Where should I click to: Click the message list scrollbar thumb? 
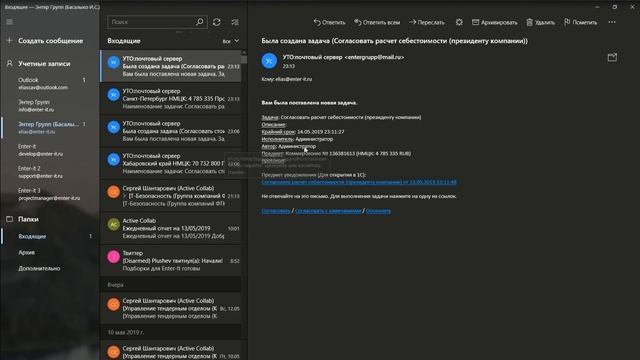244,59
